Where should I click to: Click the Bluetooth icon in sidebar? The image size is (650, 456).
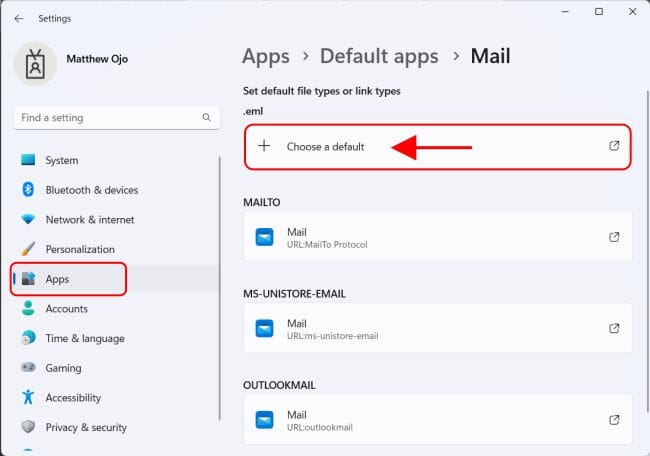coord(28,189)
